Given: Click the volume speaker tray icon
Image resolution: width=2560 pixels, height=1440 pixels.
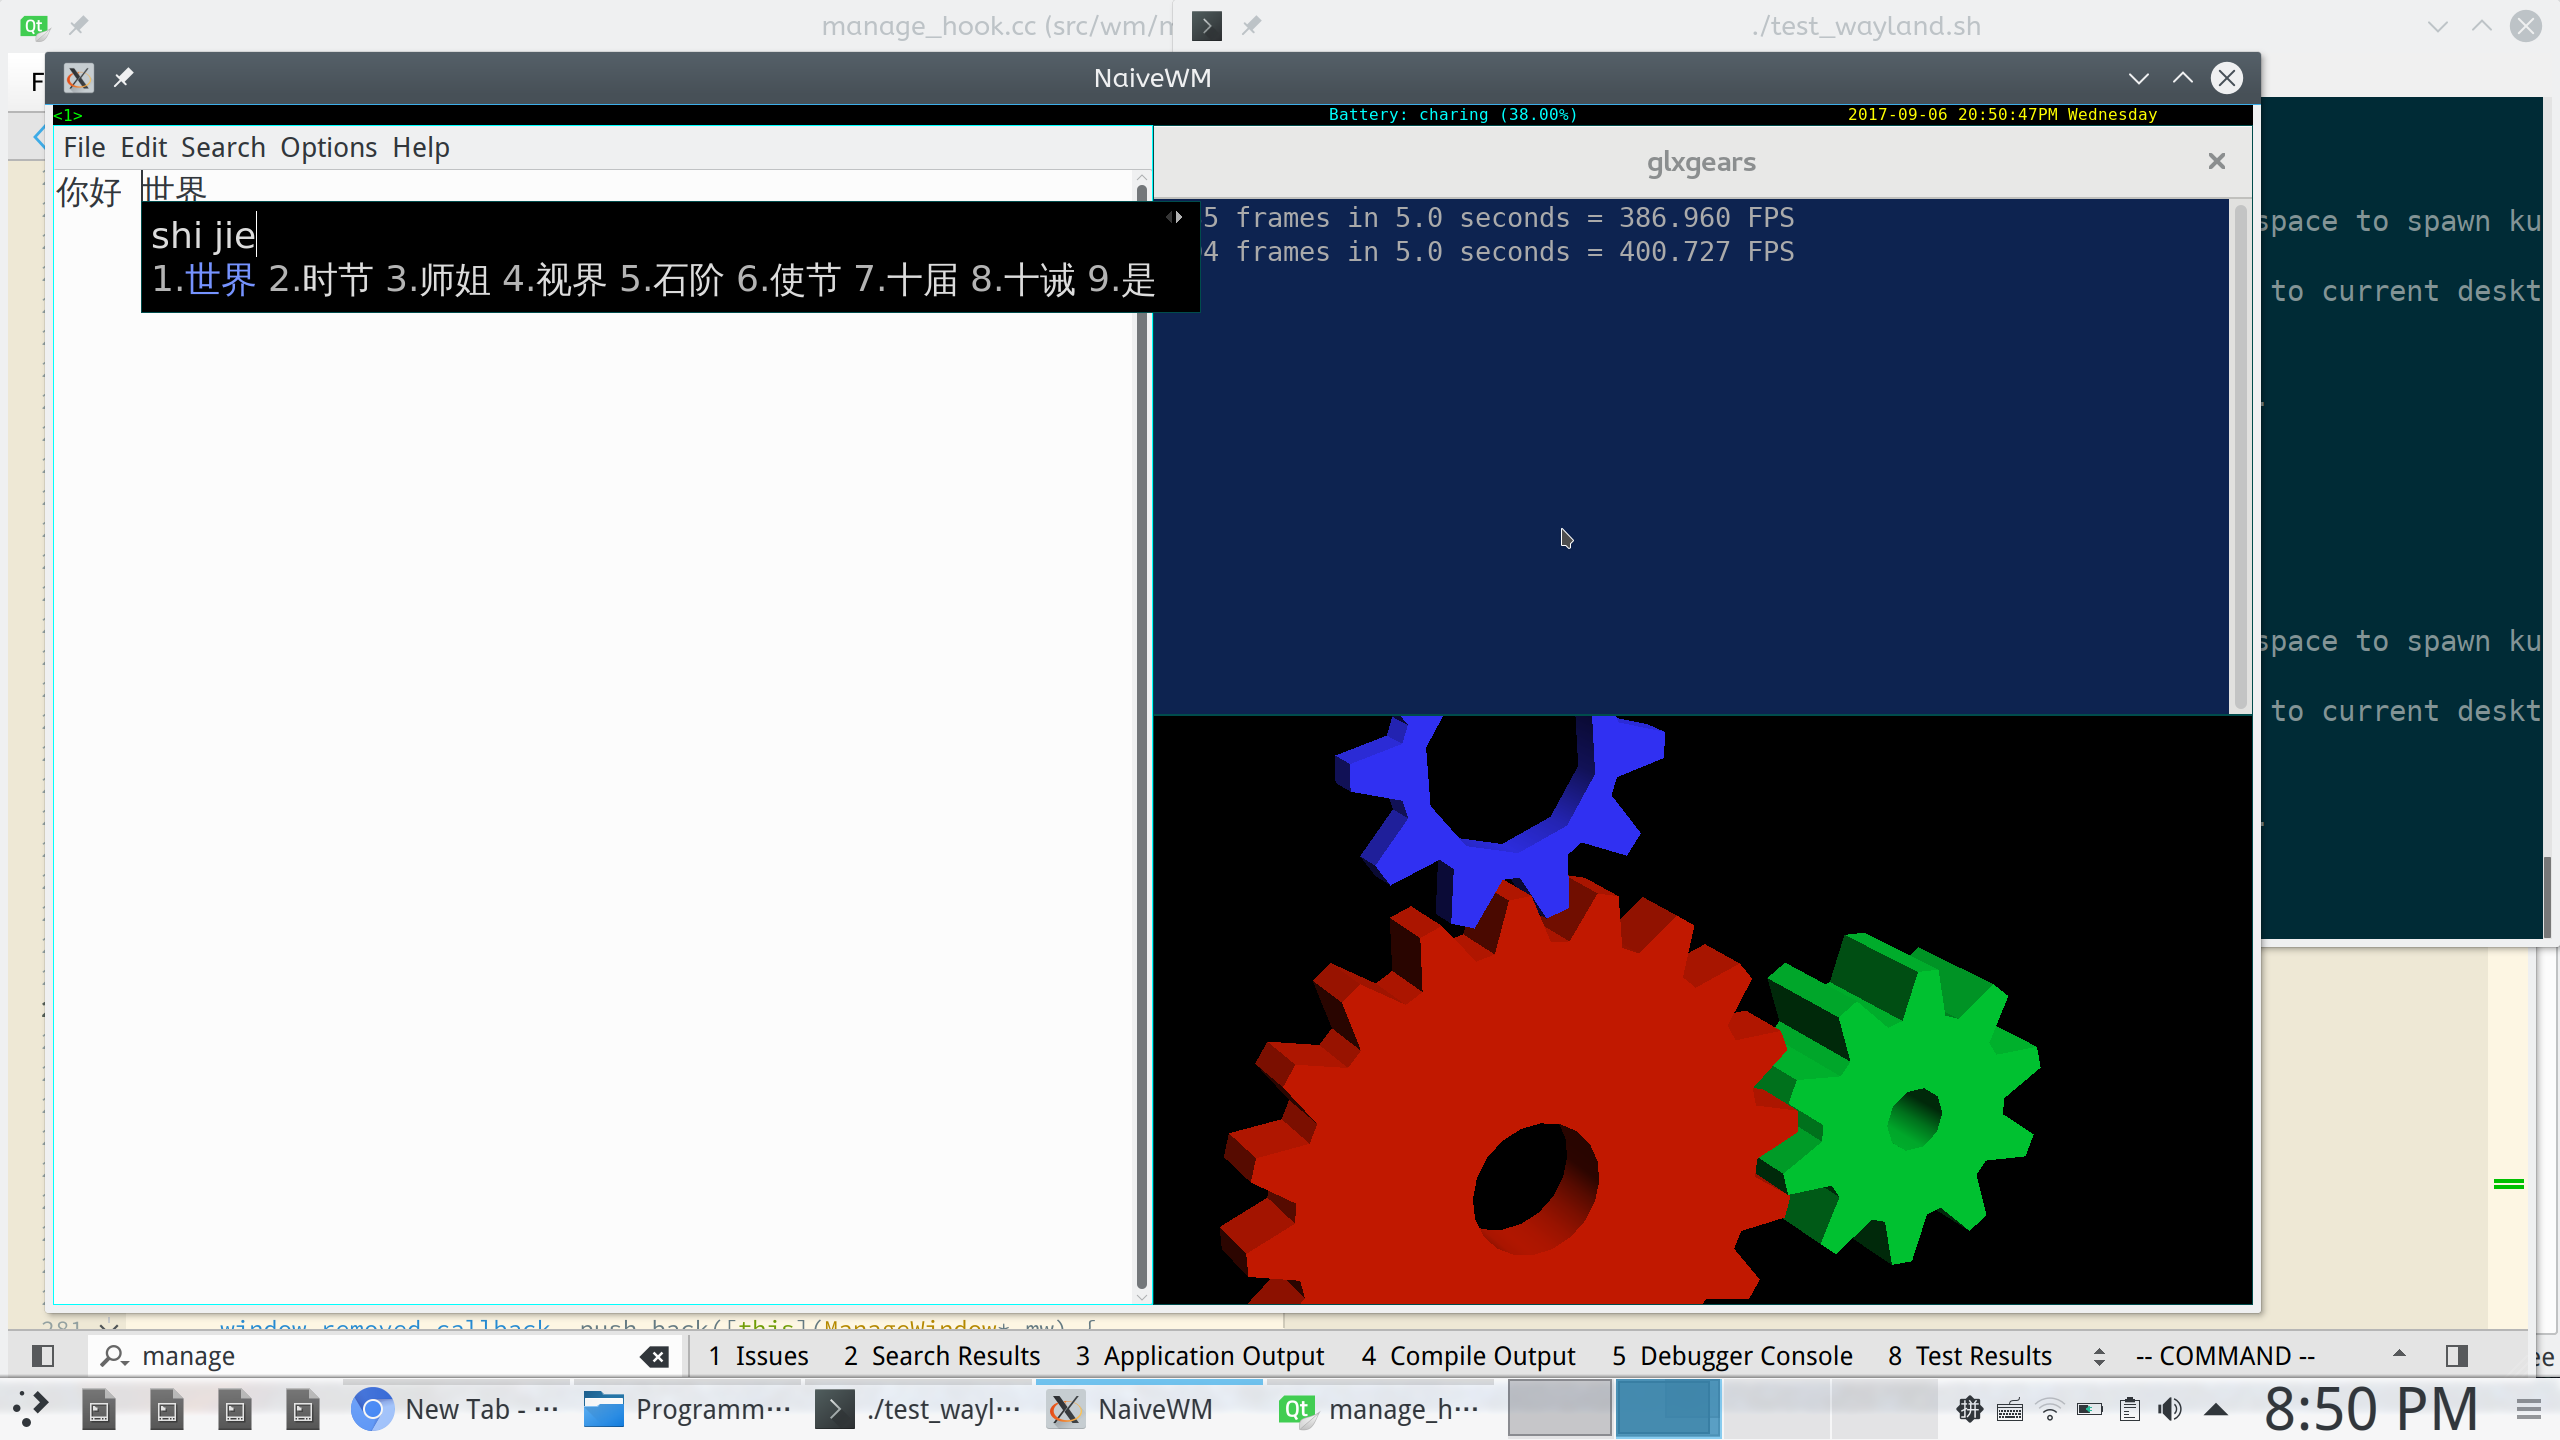Looking at the screenshot, I should (2169, 1409).
